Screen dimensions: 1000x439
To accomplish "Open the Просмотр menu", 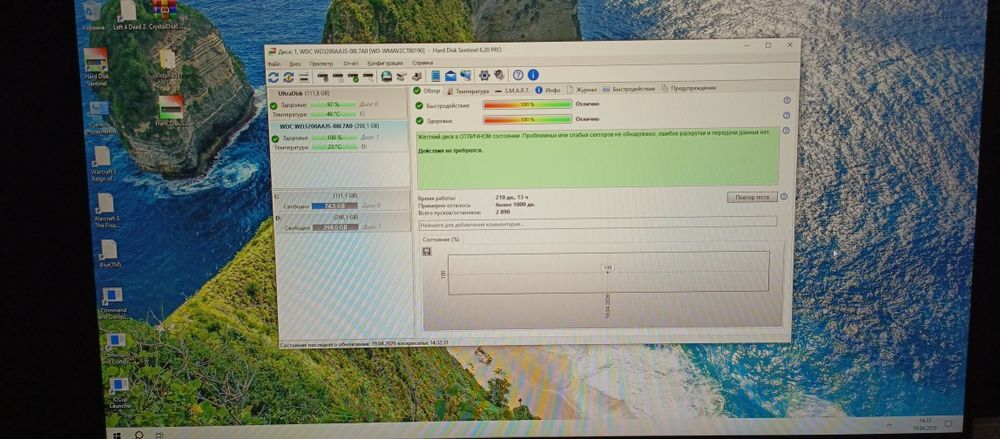I will (x=321, y=64).
